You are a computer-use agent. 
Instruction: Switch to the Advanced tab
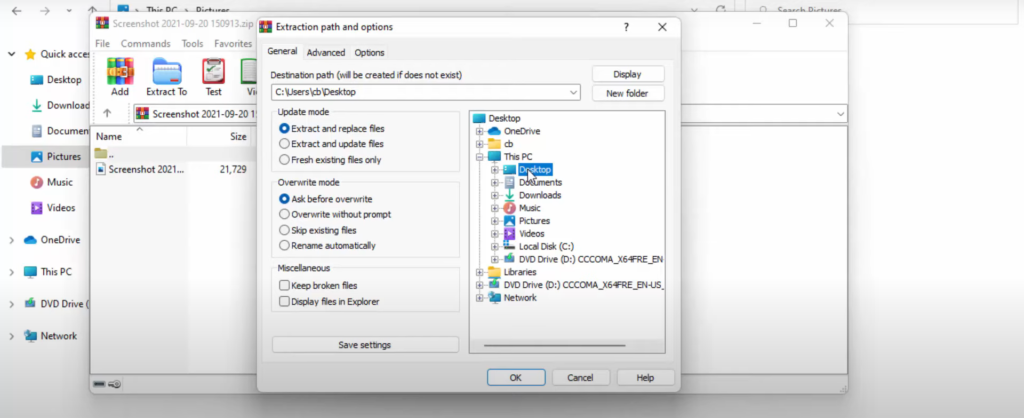326,53
